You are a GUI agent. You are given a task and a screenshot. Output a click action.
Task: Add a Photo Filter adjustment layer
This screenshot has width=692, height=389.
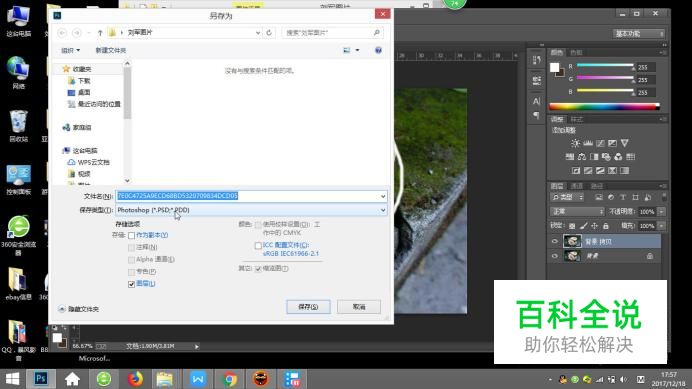coord(606,157)
